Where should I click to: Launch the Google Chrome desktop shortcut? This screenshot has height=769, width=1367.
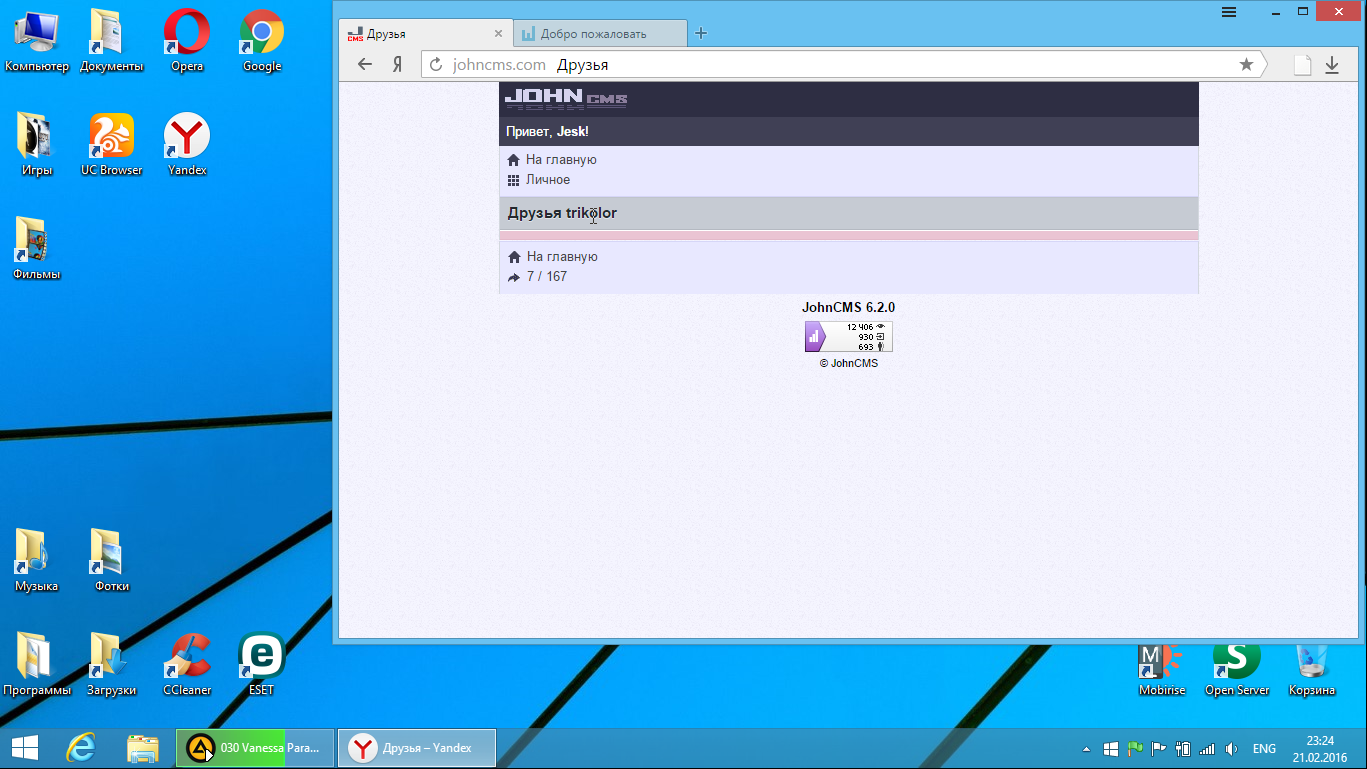pos(262,42)
